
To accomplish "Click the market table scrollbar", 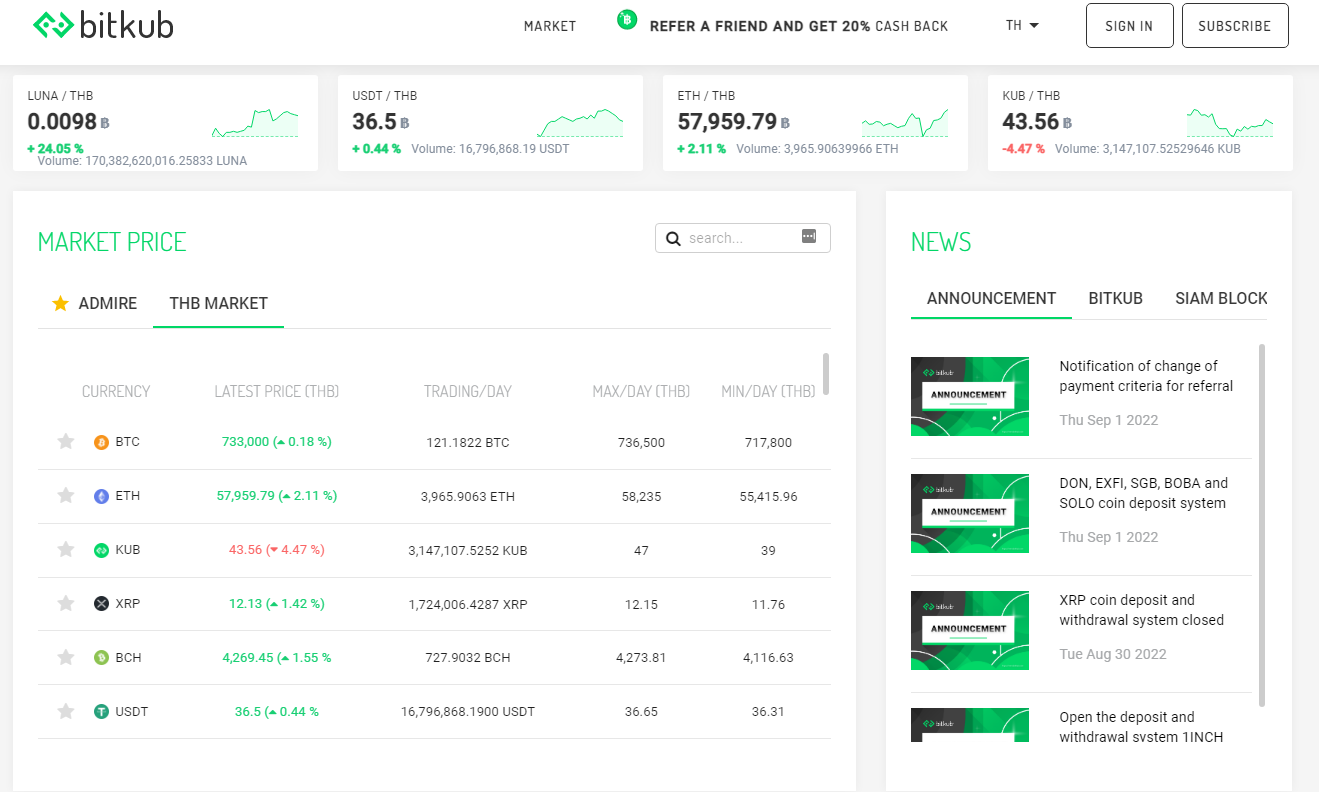I will (825, 374).
